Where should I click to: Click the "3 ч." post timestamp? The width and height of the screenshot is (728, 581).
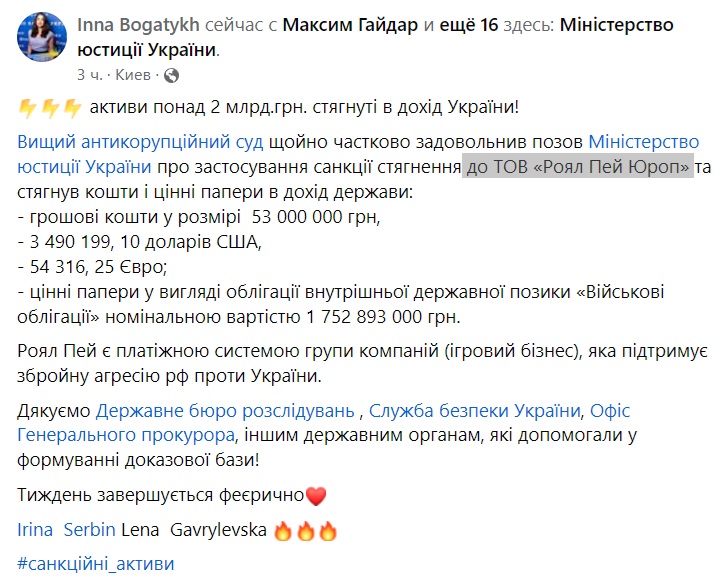pos(89,75)
